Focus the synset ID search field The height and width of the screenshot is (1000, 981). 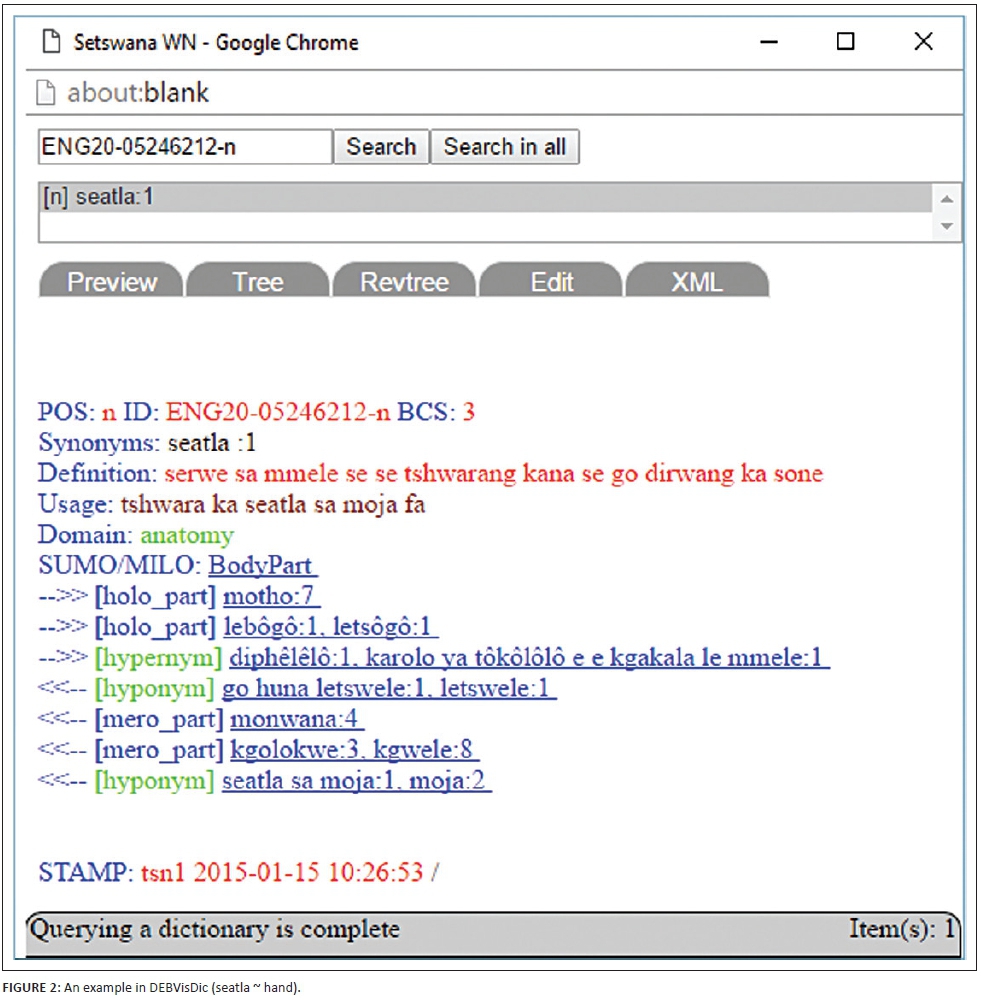pyautogui.click(x=185, y=147)
